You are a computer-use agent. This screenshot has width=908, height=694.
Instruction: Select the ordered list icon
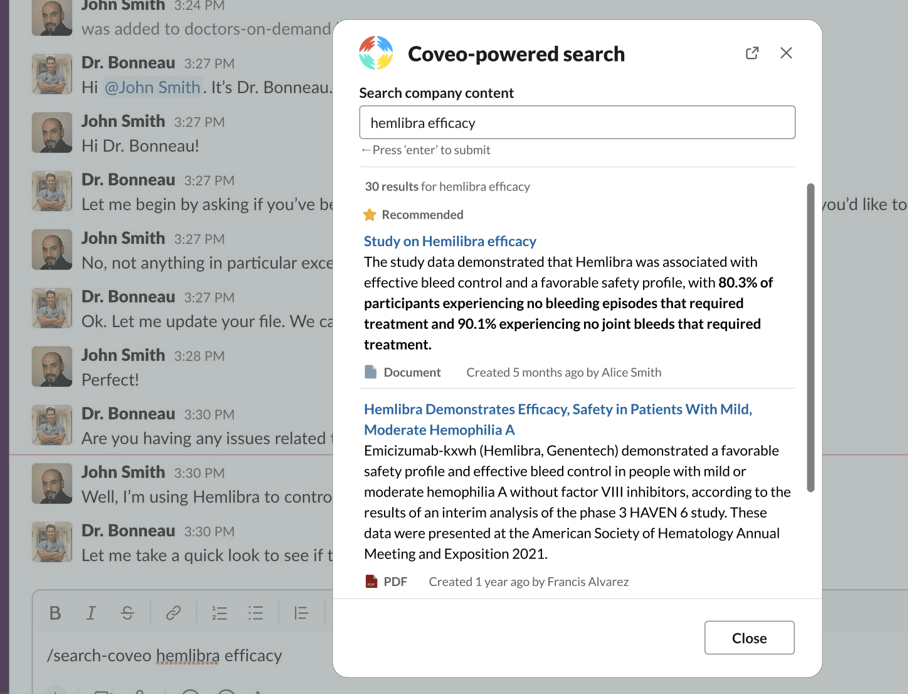[219, 613]
